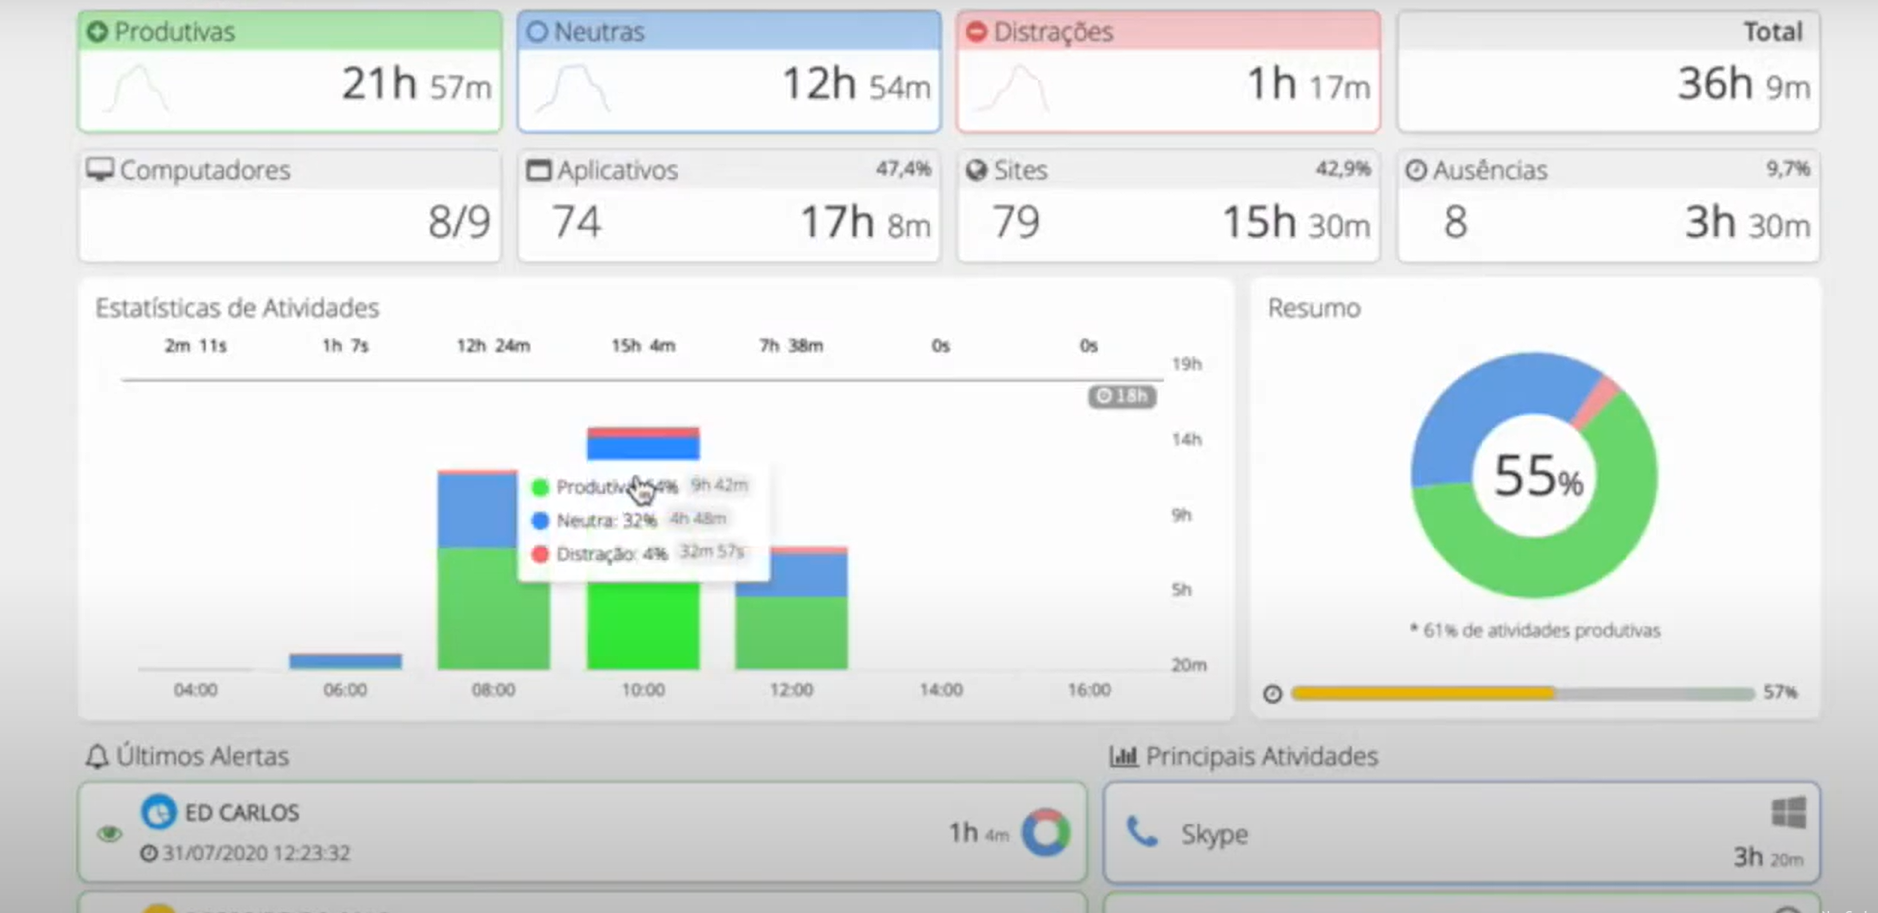Click the Computadores monitor icon
1878x913 pixels.
(98, 169)
